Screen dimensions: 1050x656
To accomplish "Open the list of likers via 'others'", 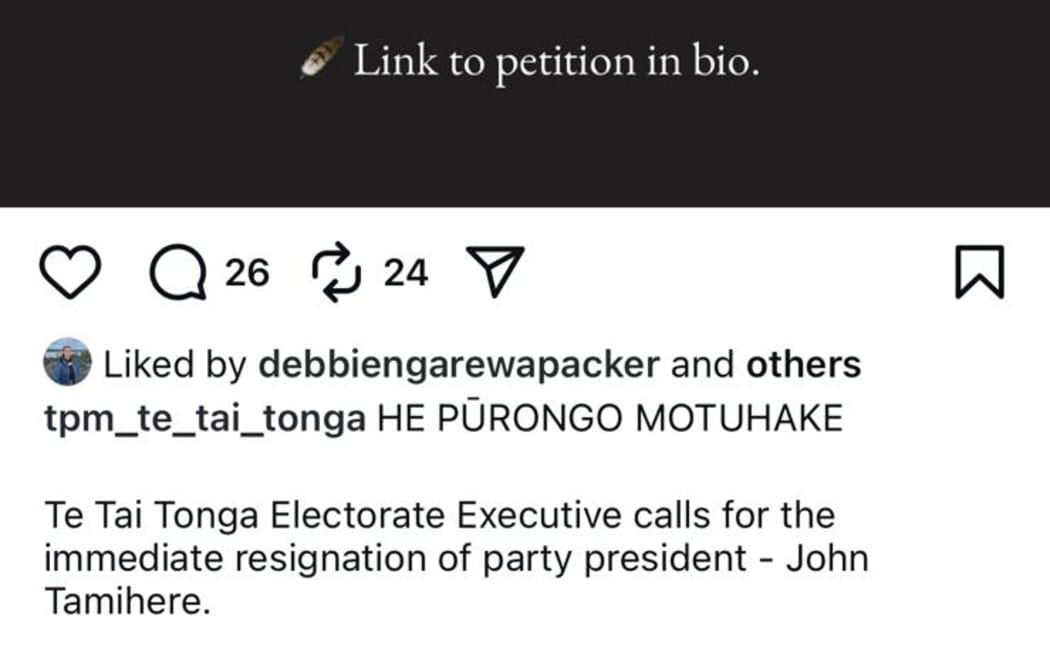I will pyautogui.click(x=805, y=365).
